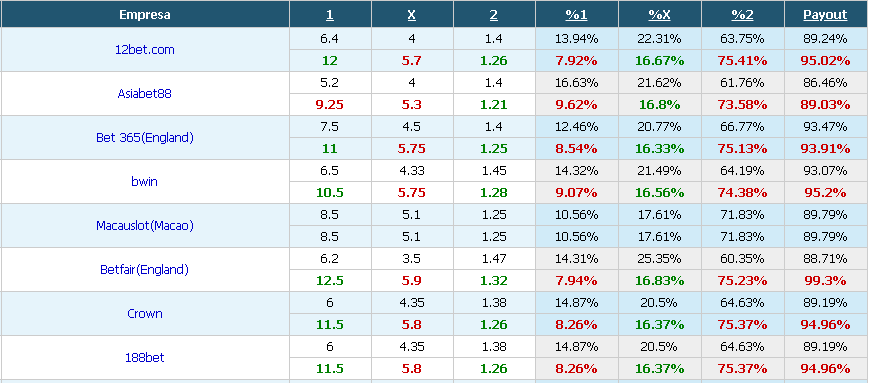Open the bwin bookmaker link

tap(144, 181)
